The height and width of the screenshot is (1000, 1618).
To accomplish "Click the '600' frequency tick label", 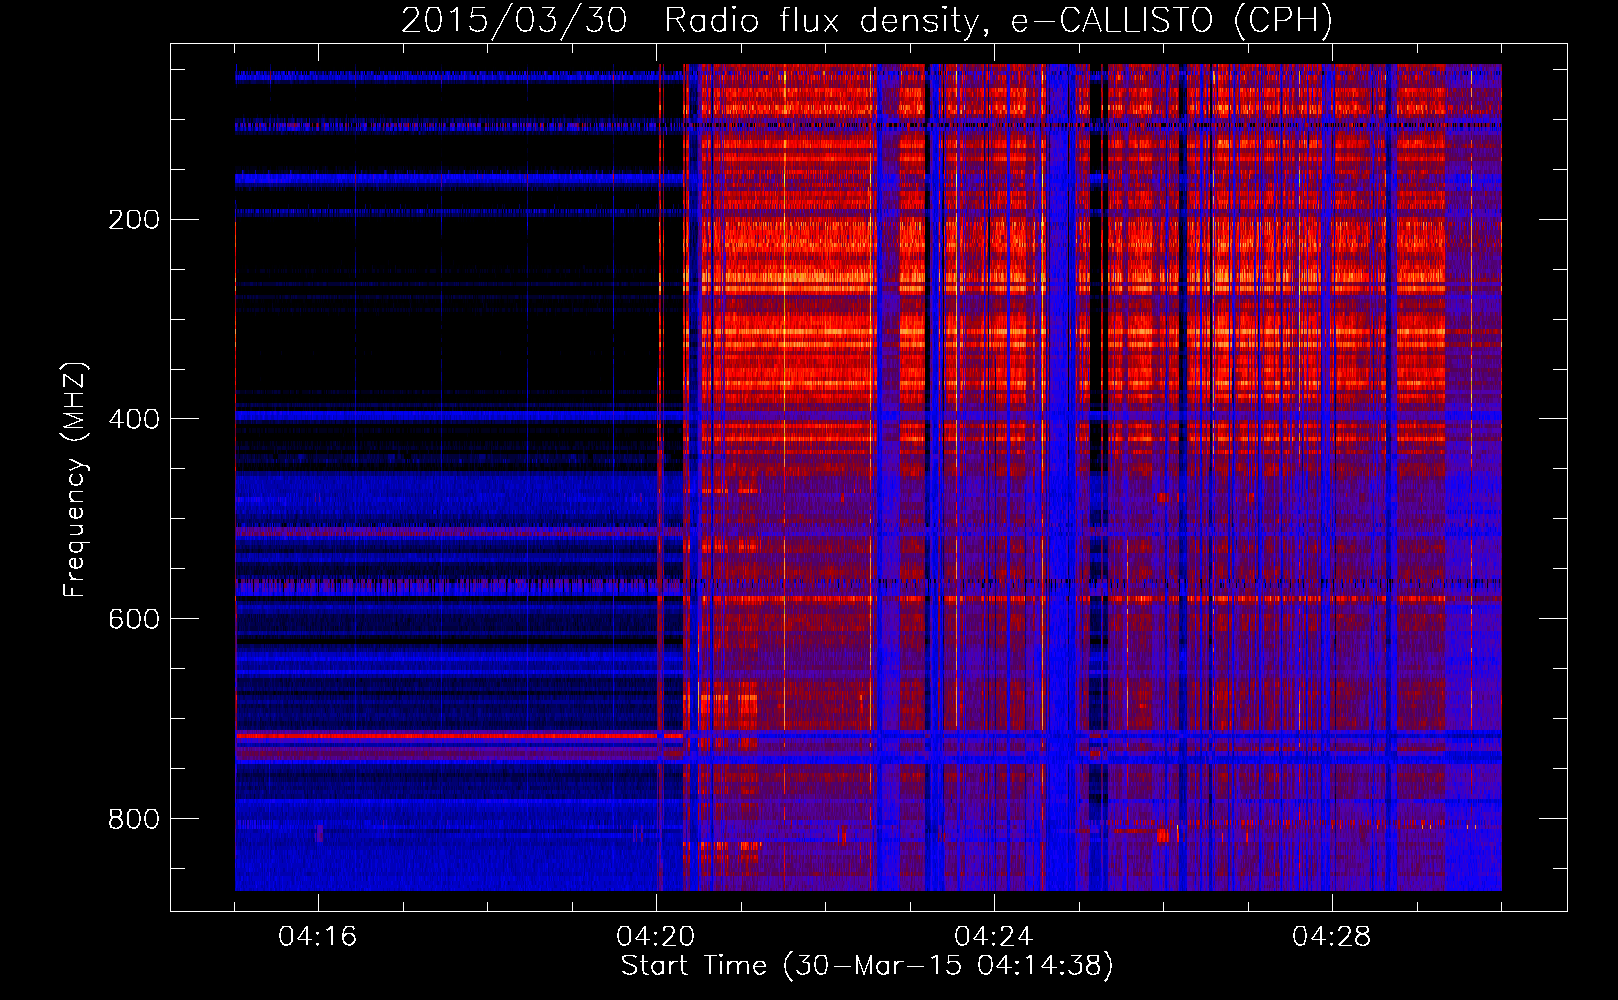I will click(x=134, y=620).
